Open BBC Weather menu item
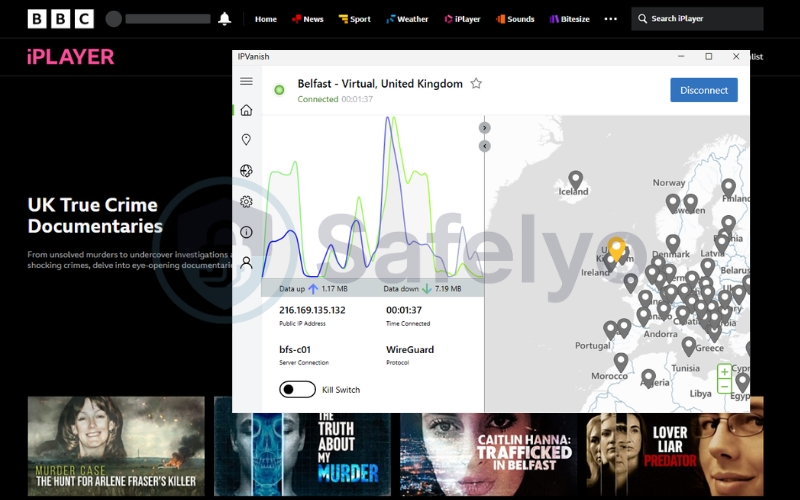 coord(407,19)
